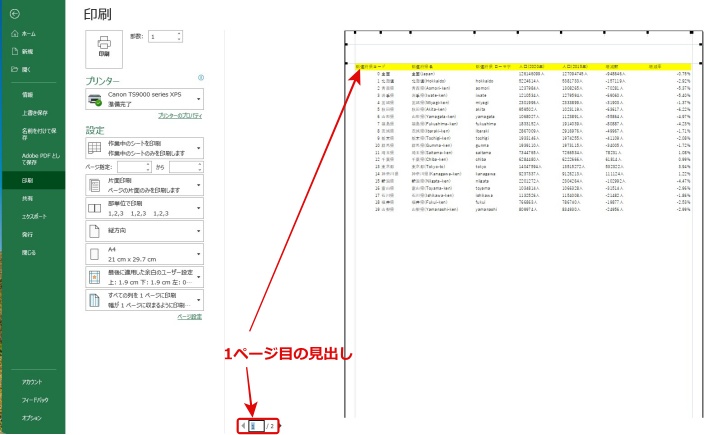Open the すべての列を1ページに印刷 dropdown

(145, 300)
